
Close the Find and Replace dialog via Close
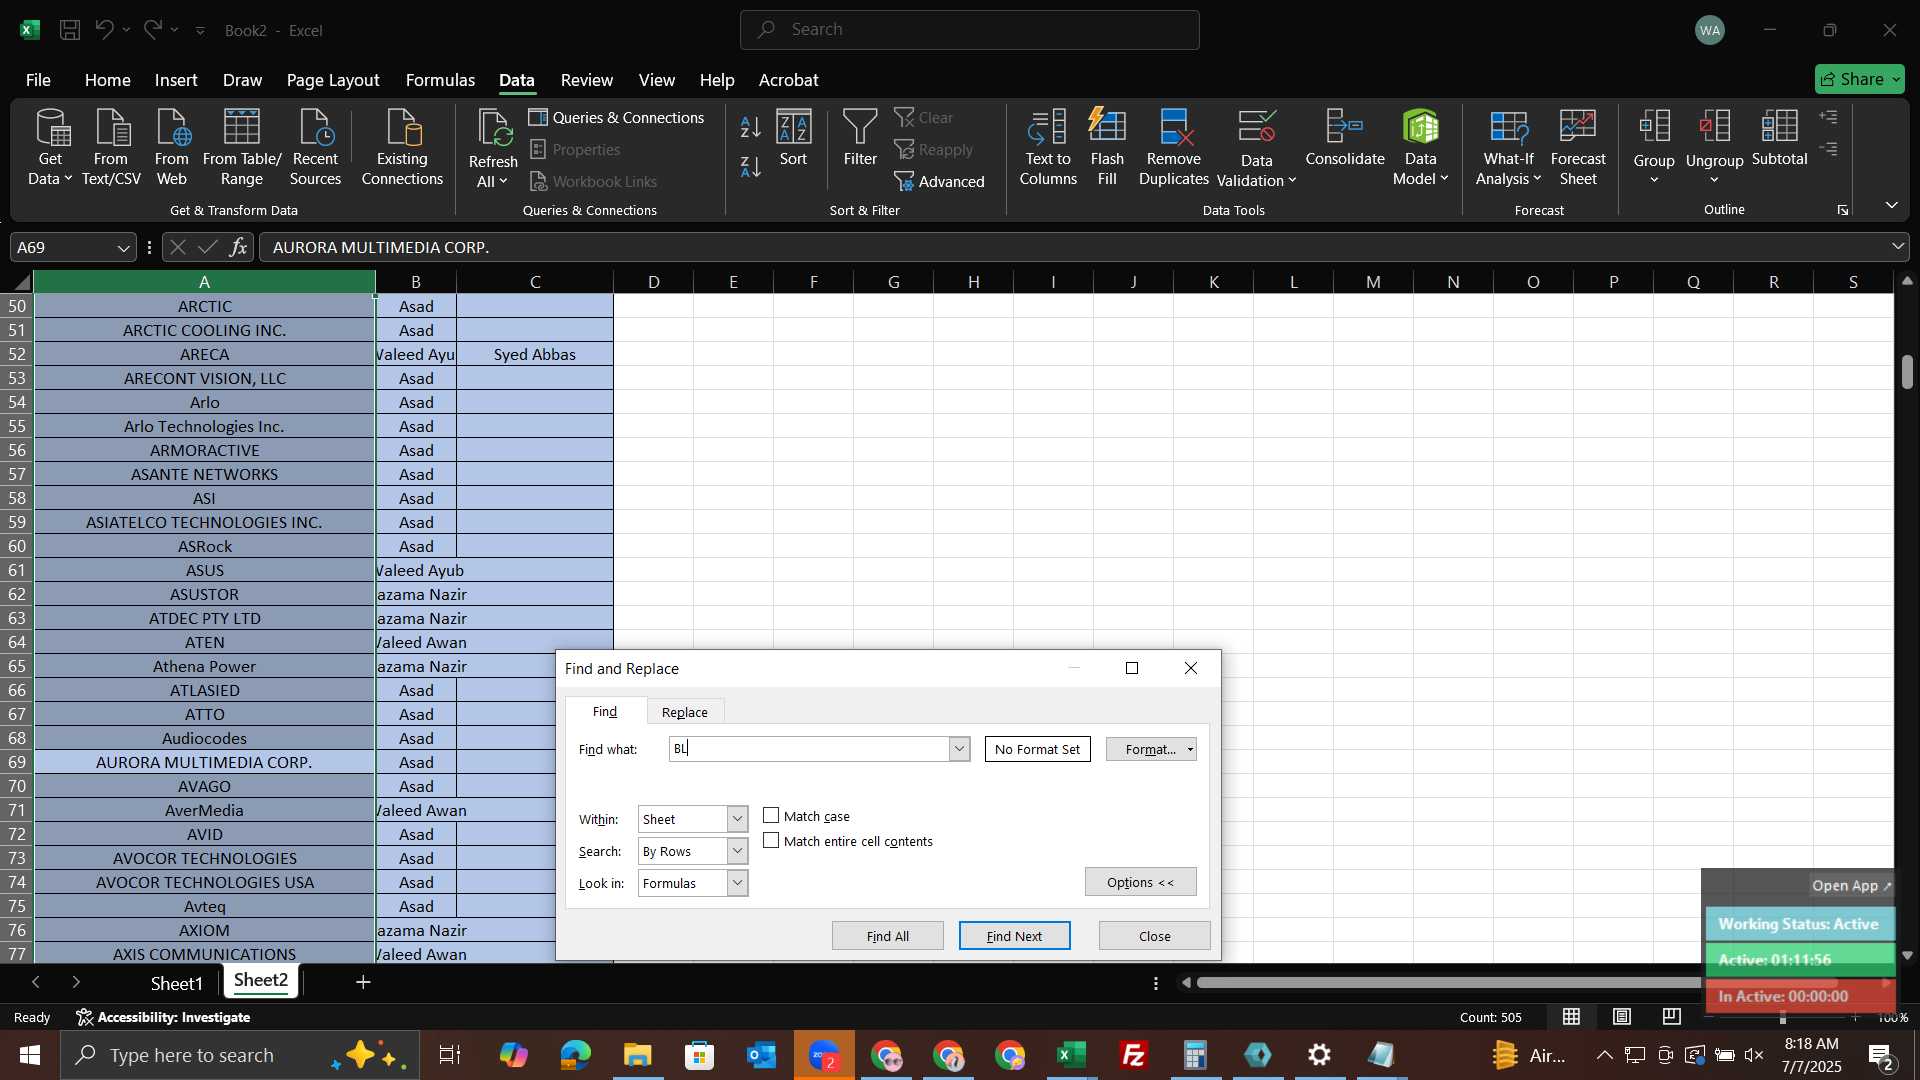point(1154,936)
